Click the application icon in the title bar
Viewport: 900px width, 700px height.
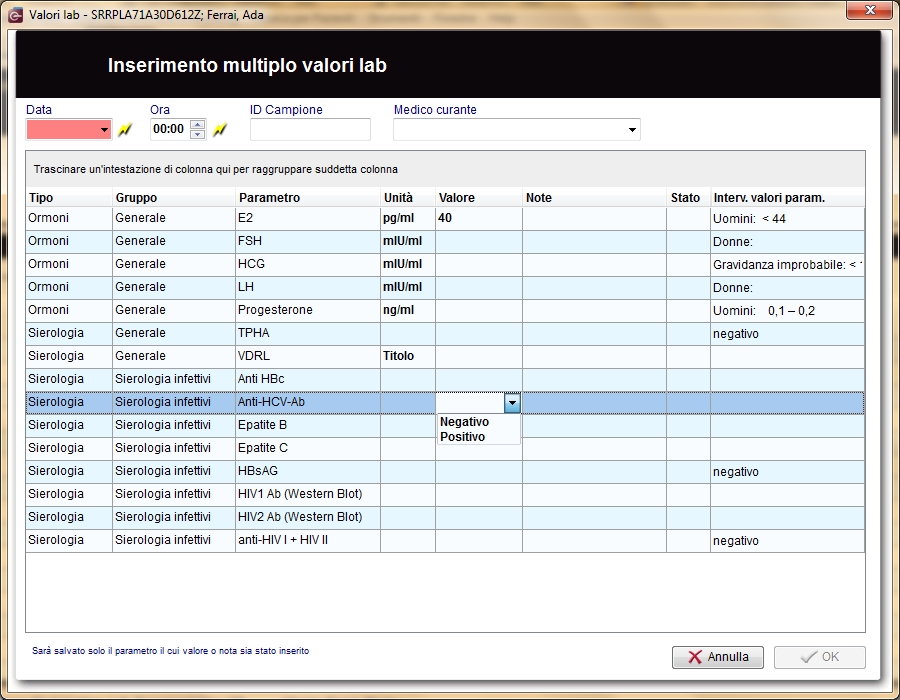(x=16, y=15)
